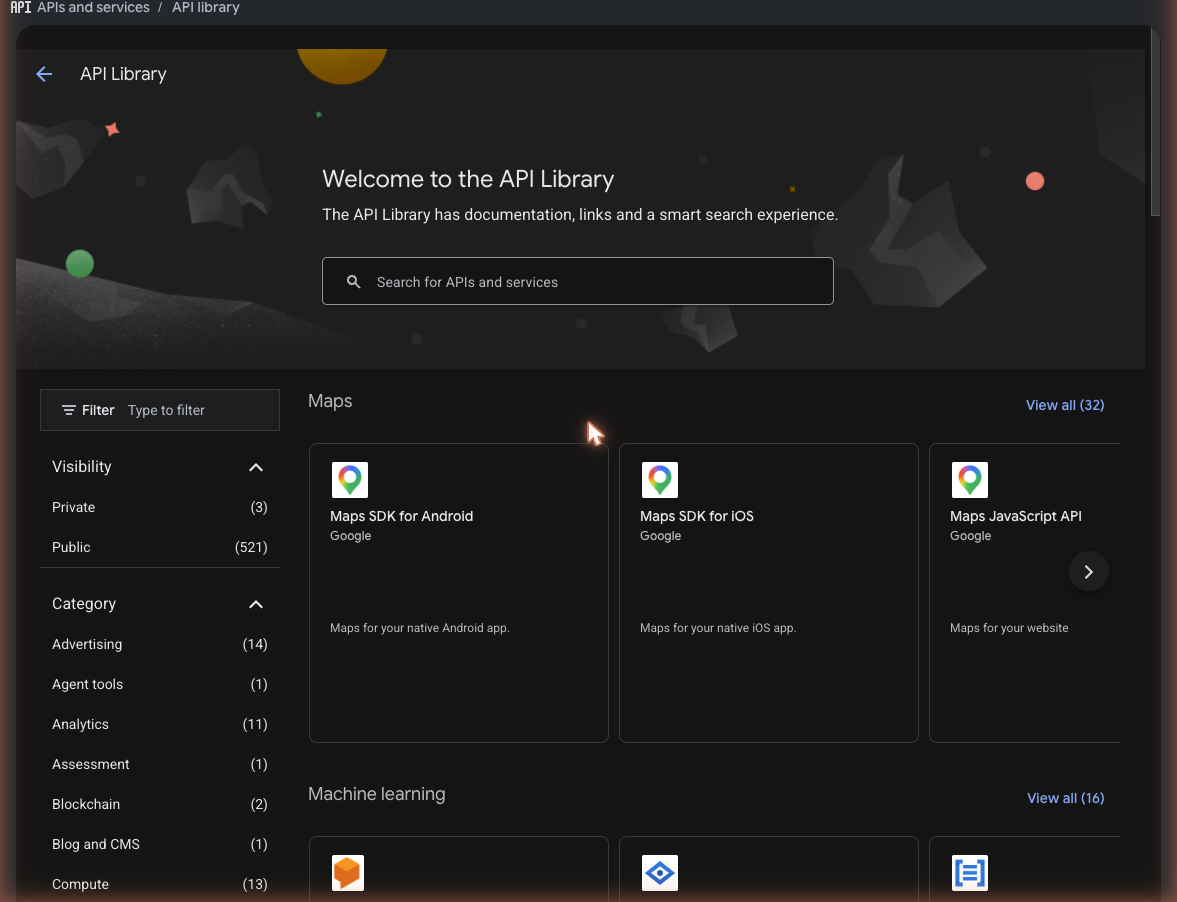
Task: Click the API Library page title
Action: (123, 74)
